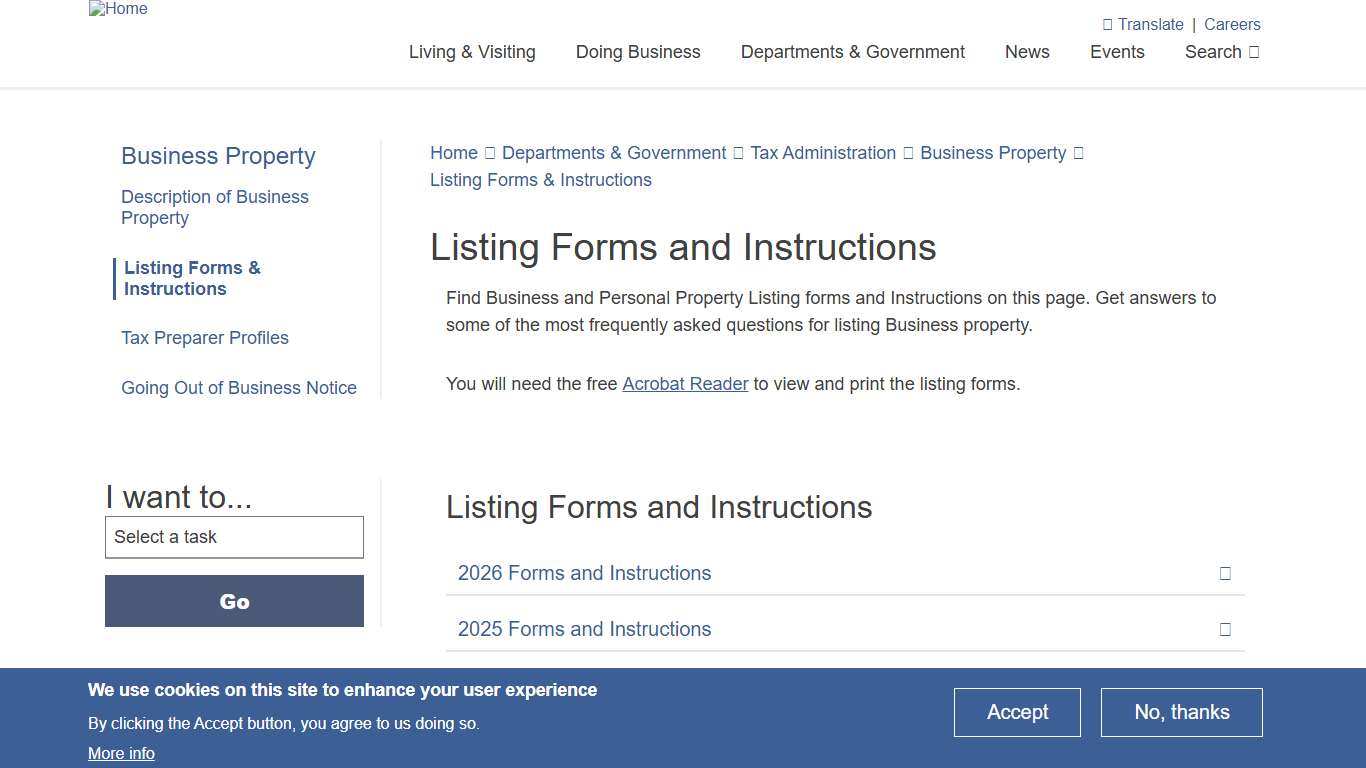Viewport: 1366px width, 768px height.
Task: Click the expand icon beside 2026 Forms
Action: click(x=1225, y=573)
